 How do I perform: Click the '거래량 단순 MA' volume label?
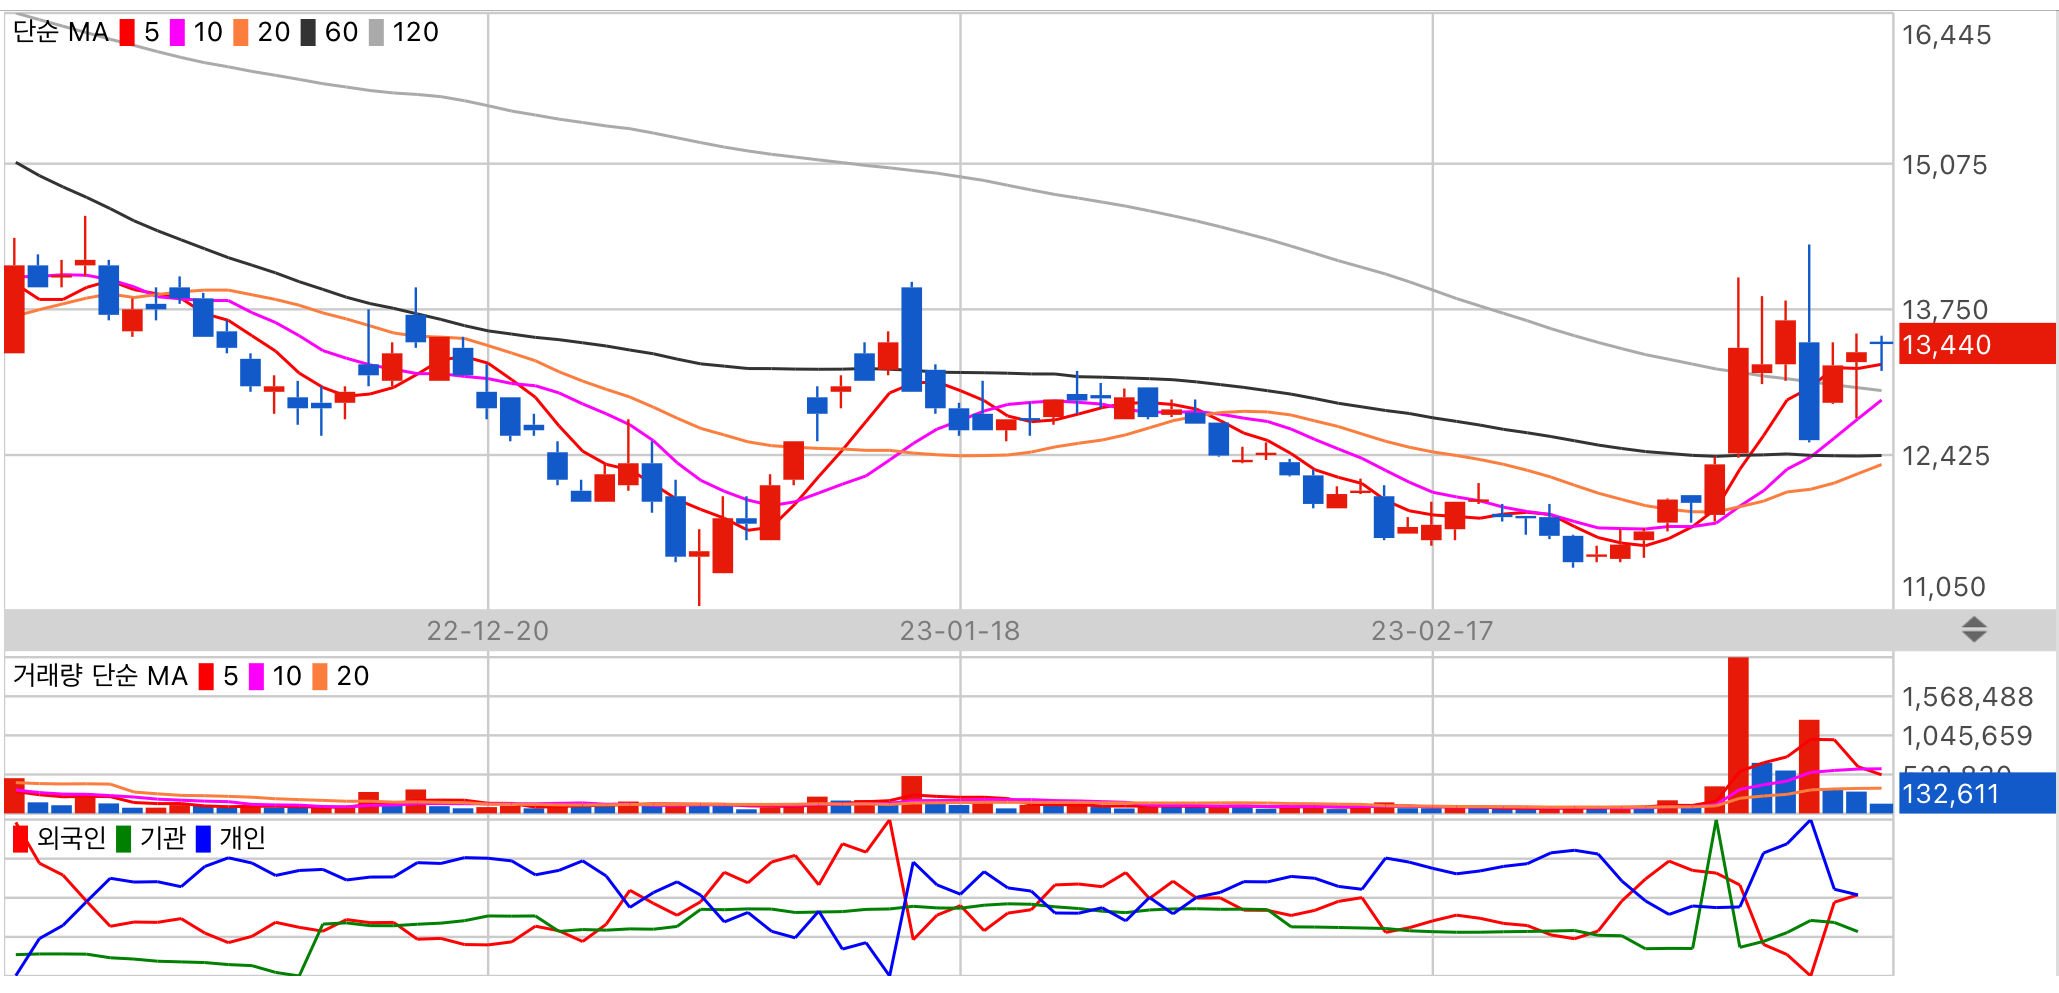point(100,676)
